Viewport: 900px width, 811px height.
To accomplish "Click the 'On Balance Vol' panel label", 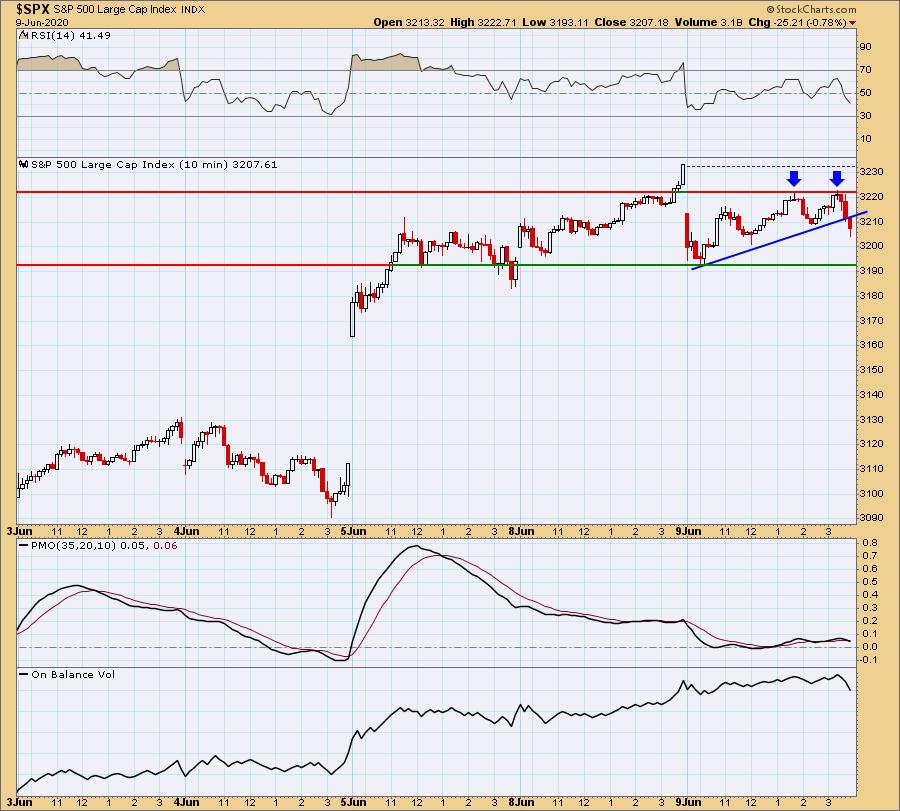I will point(73,674).
